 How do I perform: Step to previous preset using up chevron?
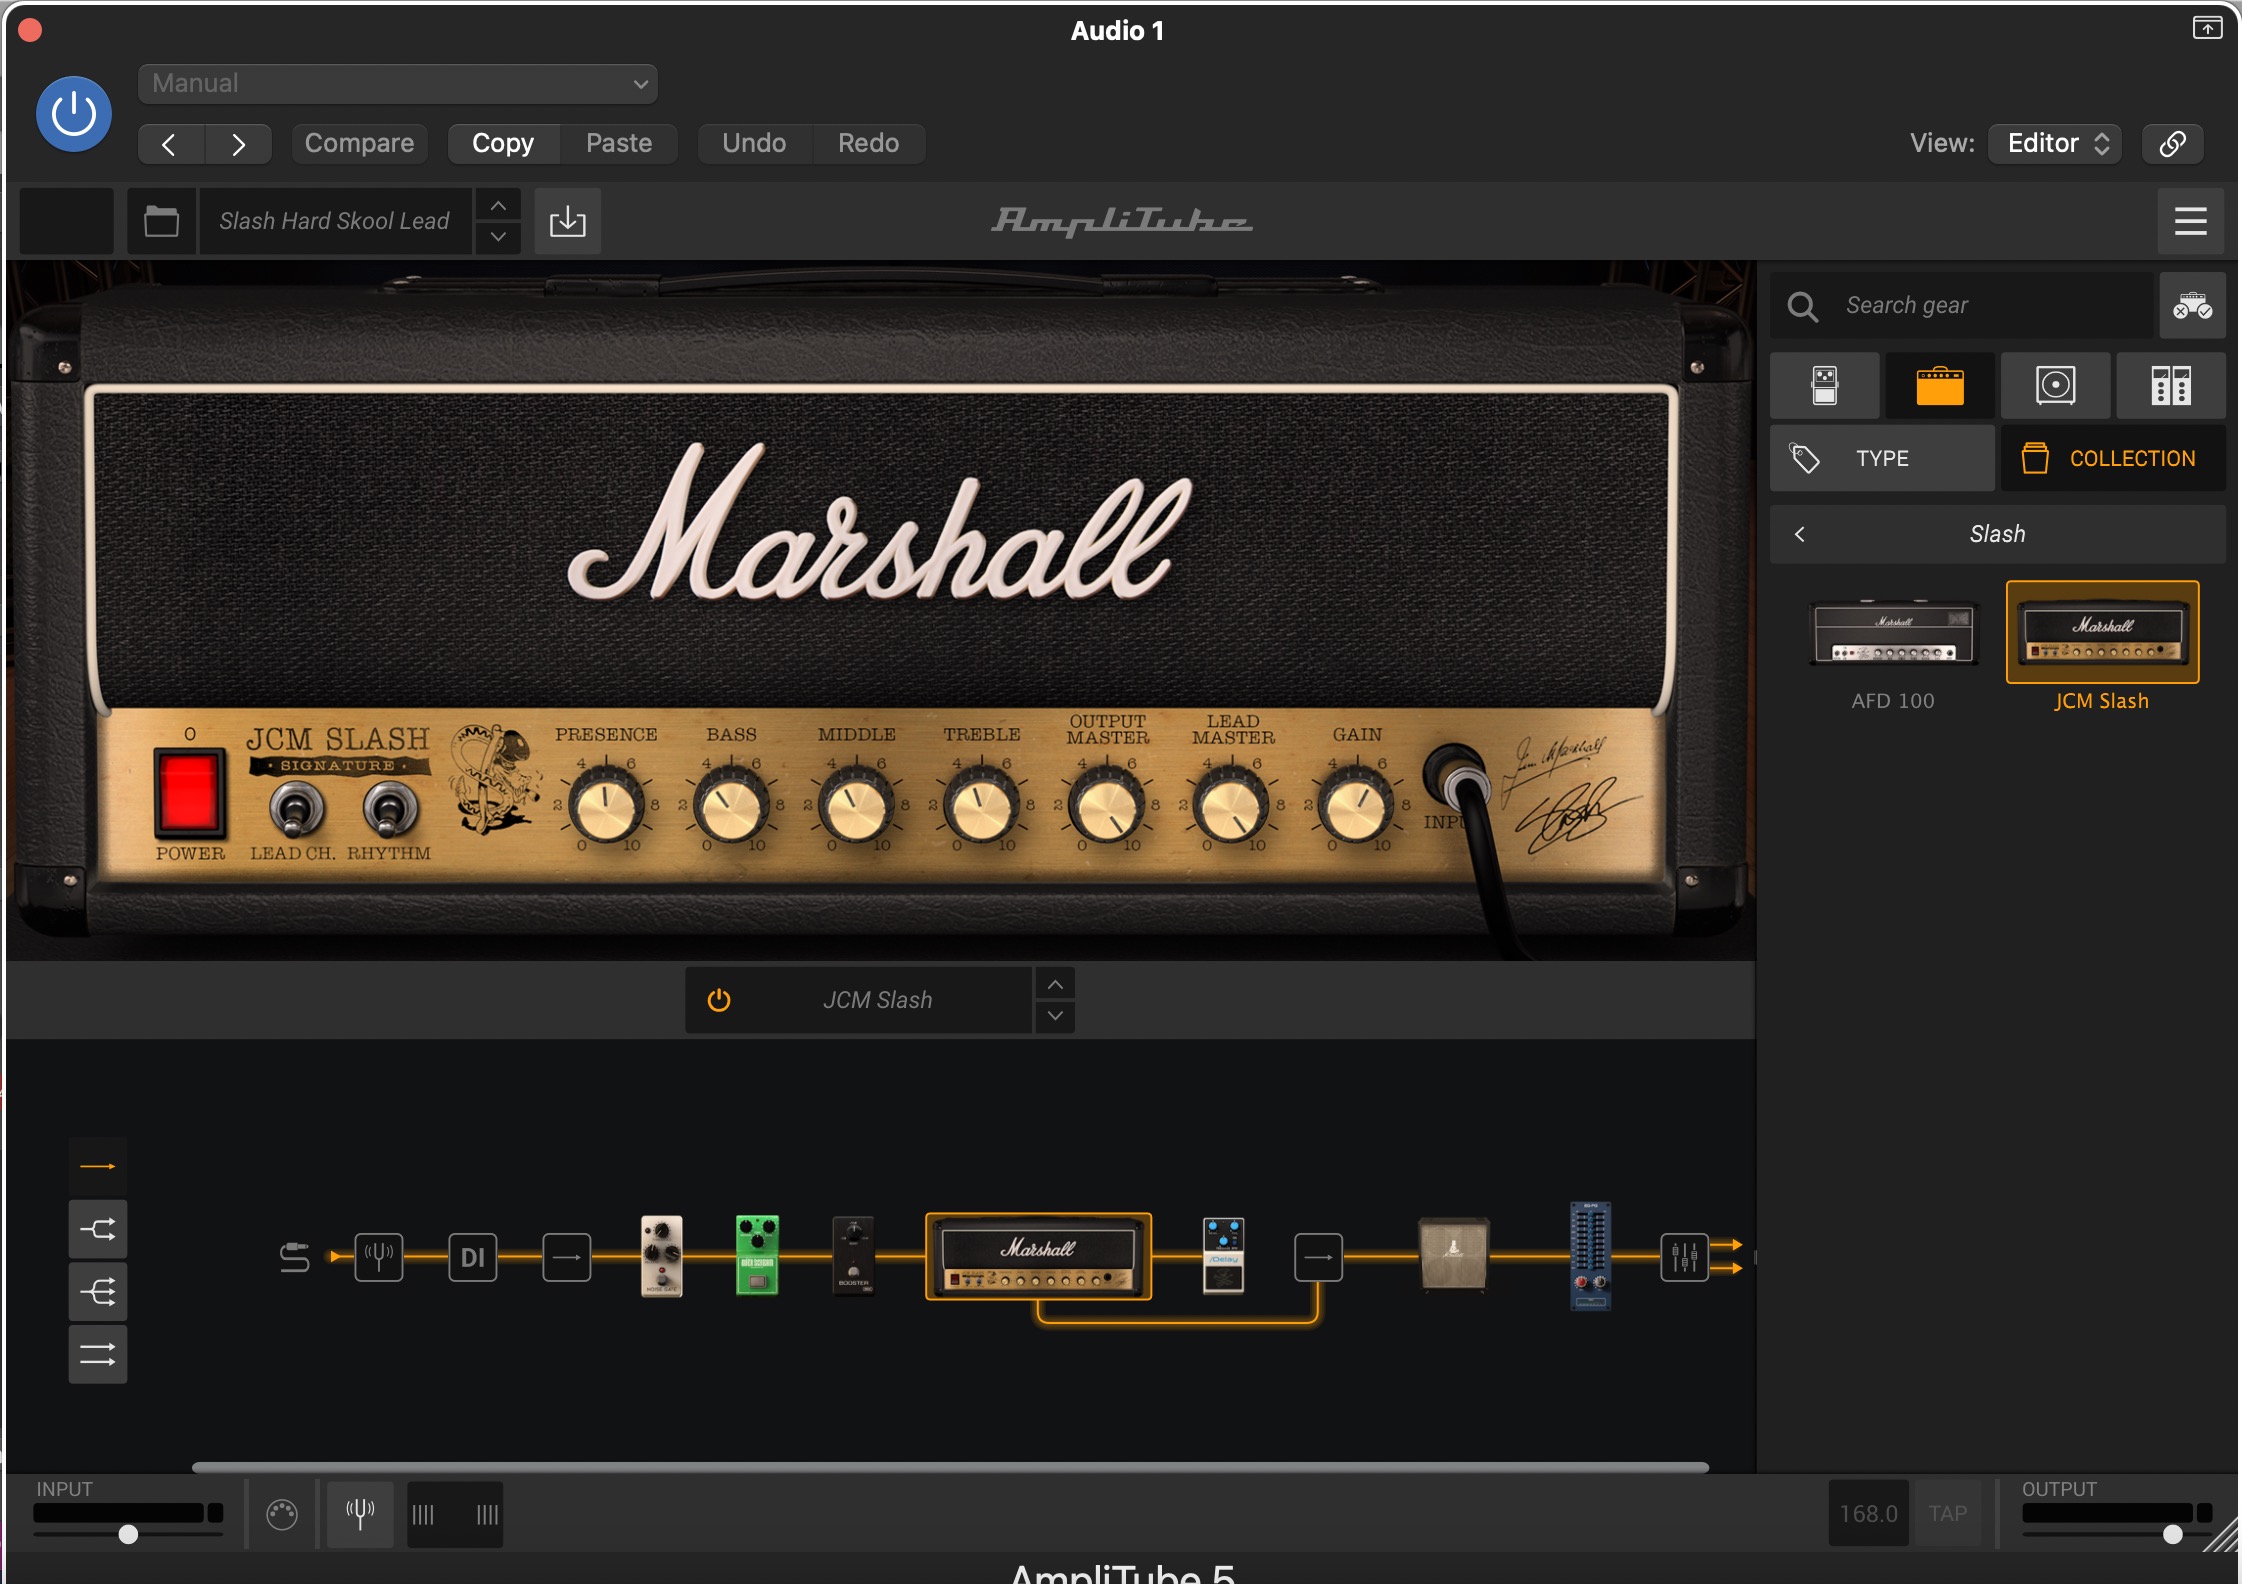point(498,205)
